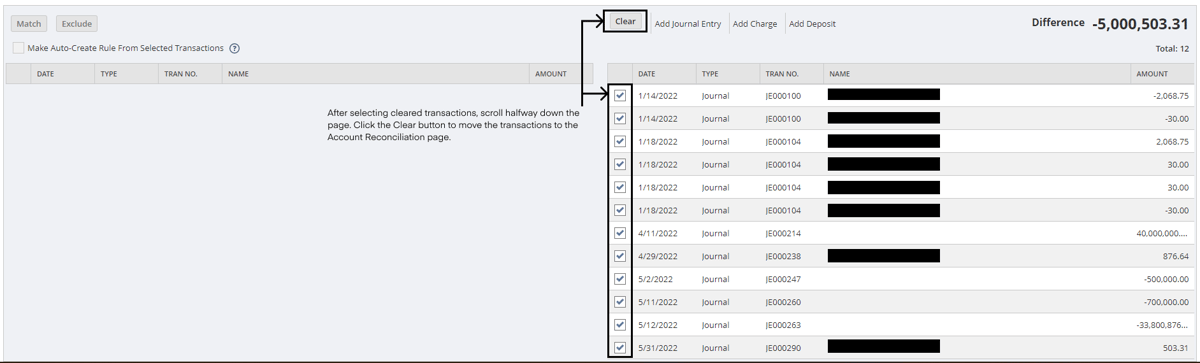1200x363 pixels.
Task: Select the JE000247 transaction number cell
Action: (784, 279)
